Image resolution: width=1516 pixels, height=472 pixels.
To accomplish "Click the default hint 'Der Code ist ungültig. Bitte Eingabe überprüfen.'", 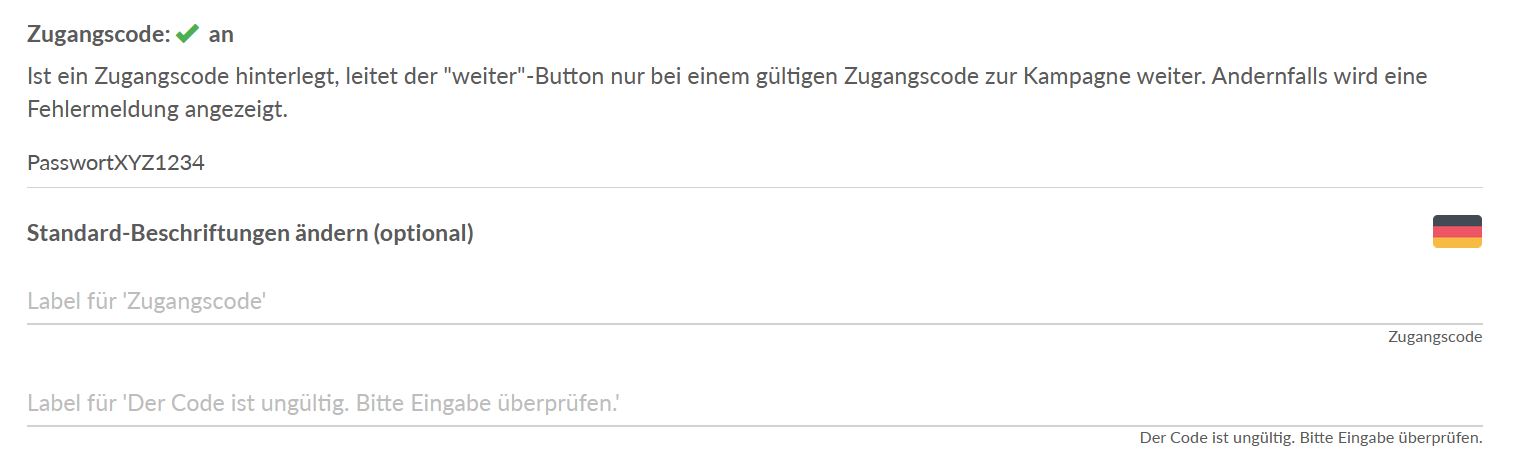I will click(x=1311, y=438).
